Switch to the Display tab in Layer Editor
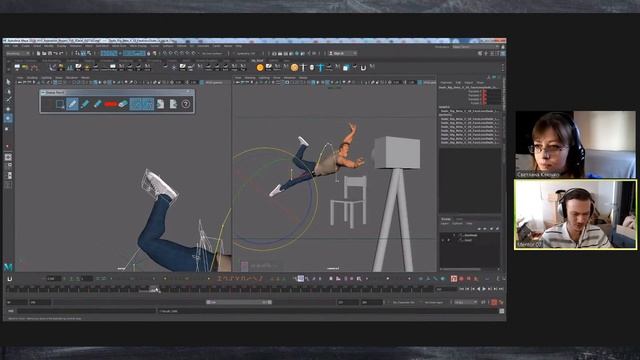 tap(446, 219)
